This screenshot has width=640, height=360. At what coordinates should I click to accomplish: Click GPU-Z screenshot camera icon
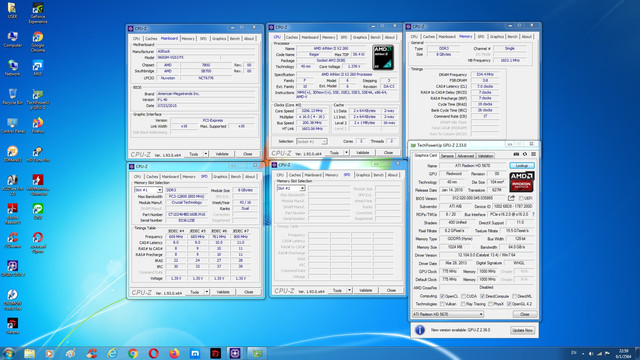coord(516,154)
